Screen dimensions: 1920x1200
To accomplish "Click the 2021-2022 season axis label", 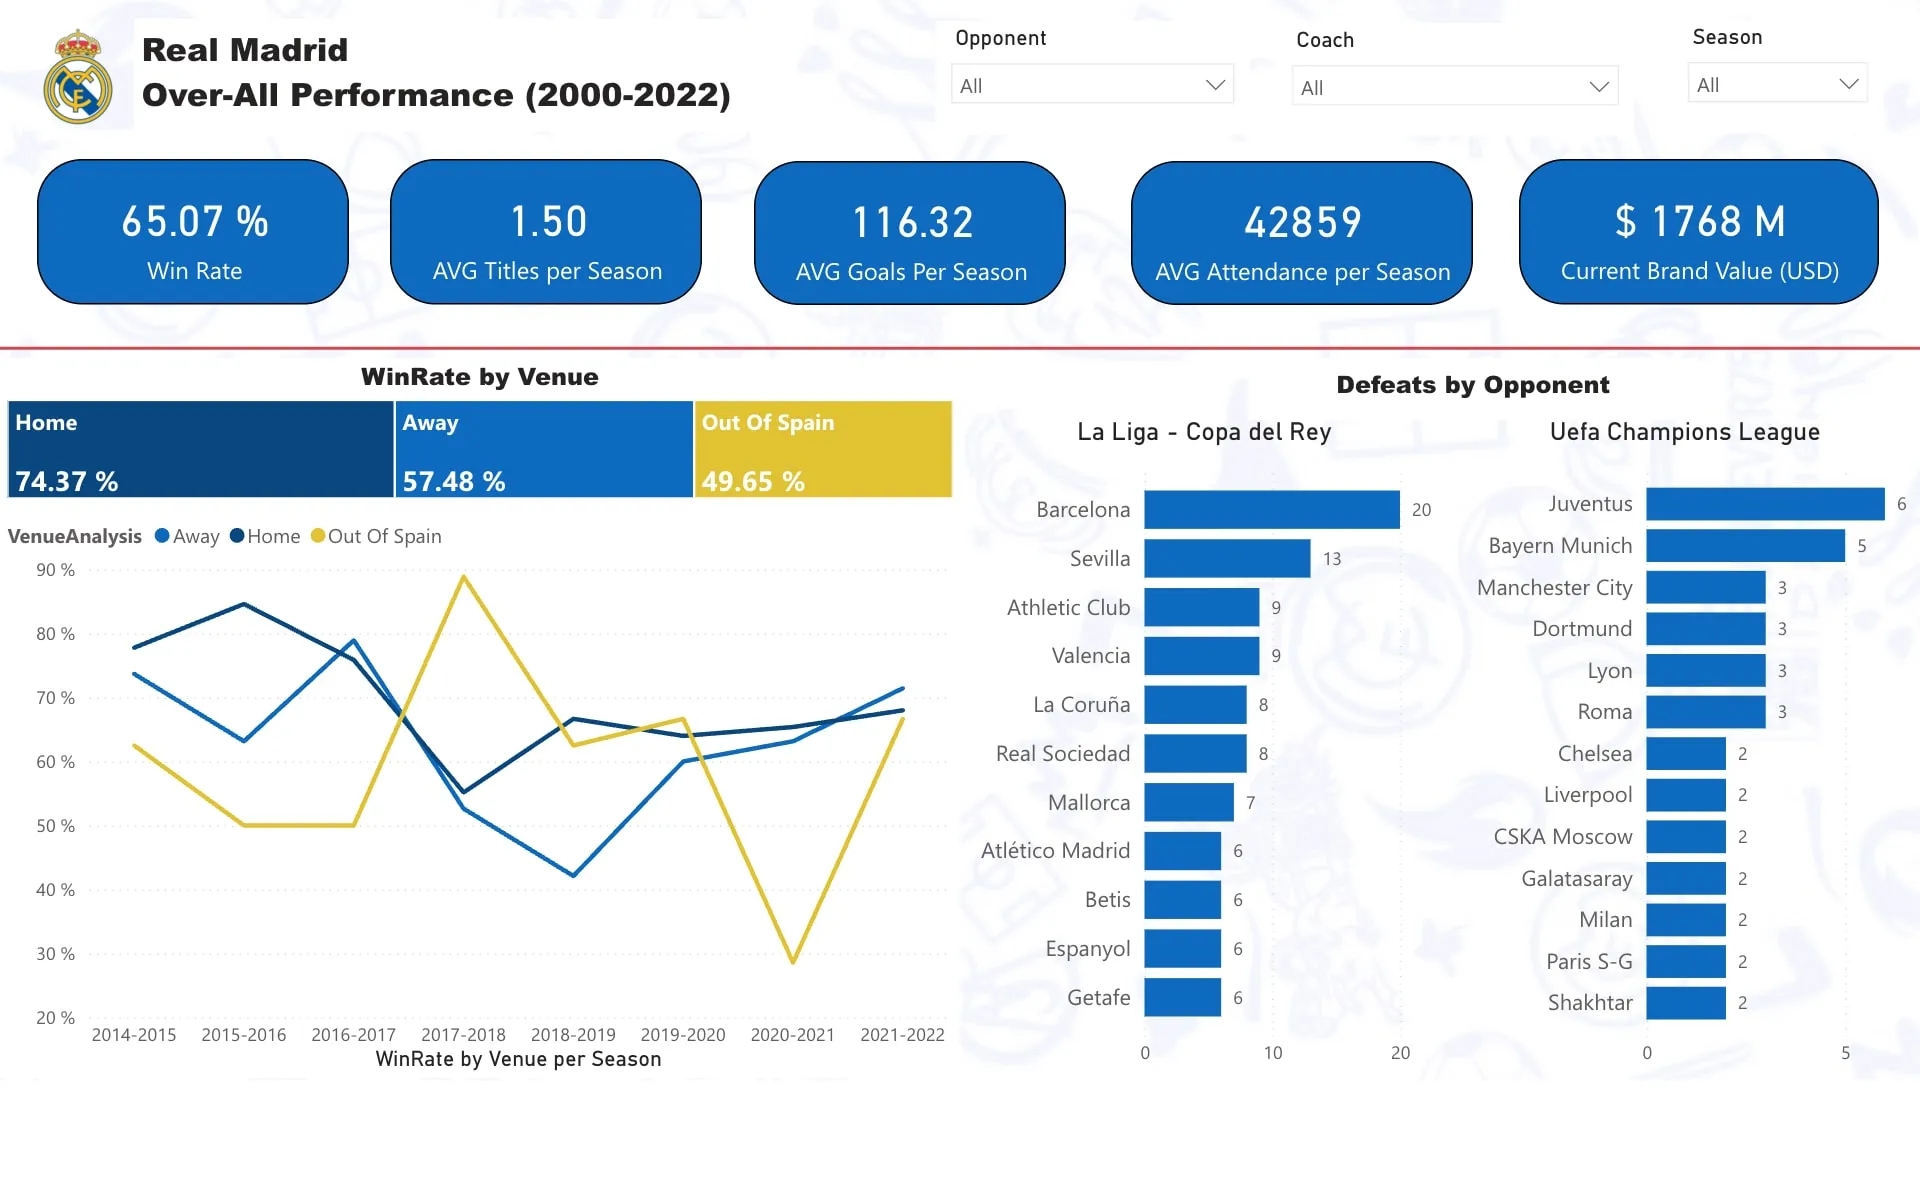I will coord(903,1035).
